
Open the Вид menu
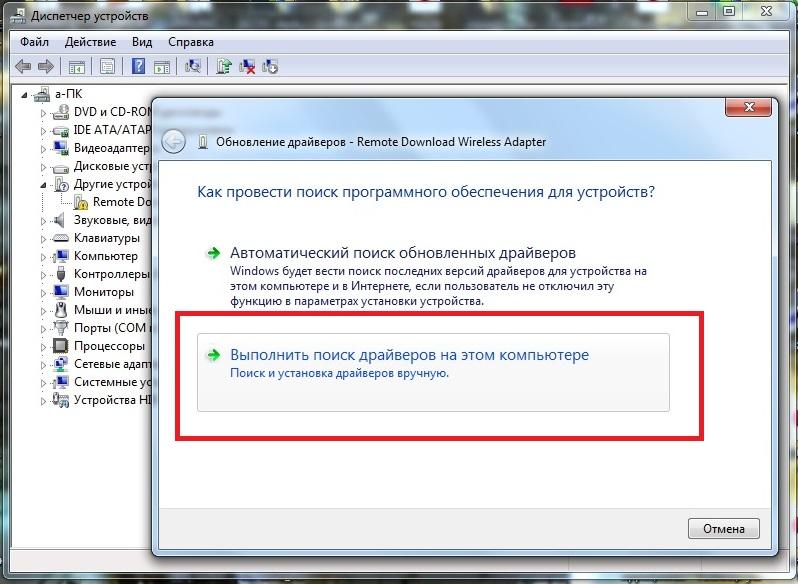(142, 42)
